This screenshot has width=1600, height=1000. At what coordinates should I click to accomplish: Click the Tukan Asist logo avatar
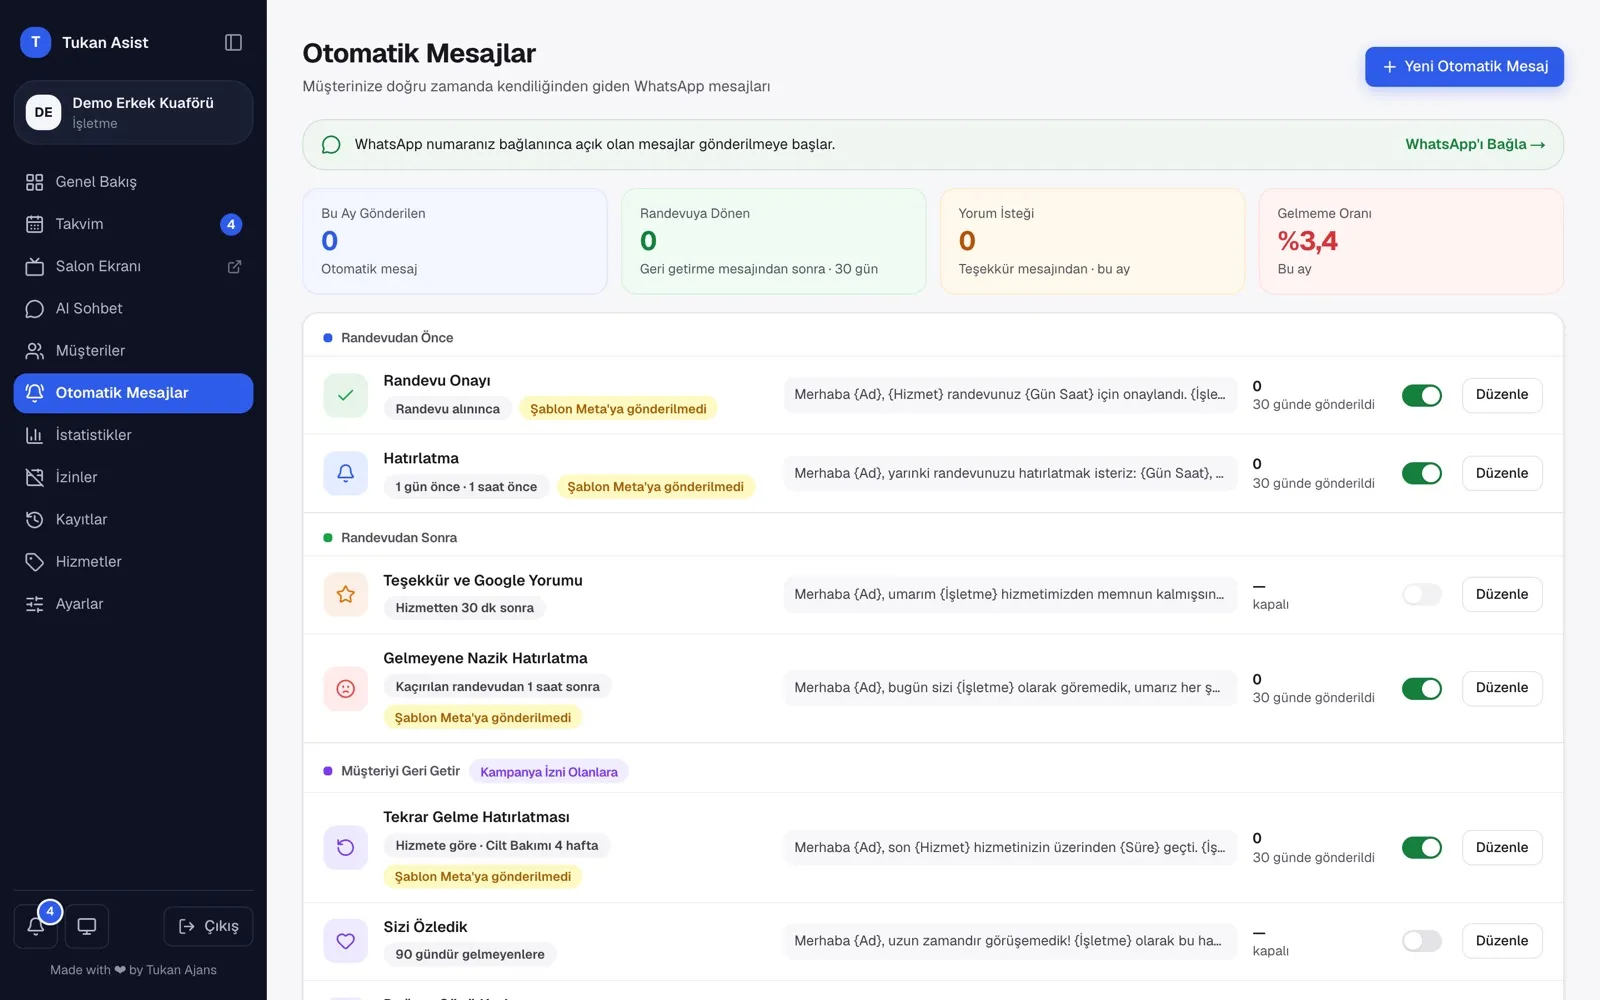coord(35,42)
